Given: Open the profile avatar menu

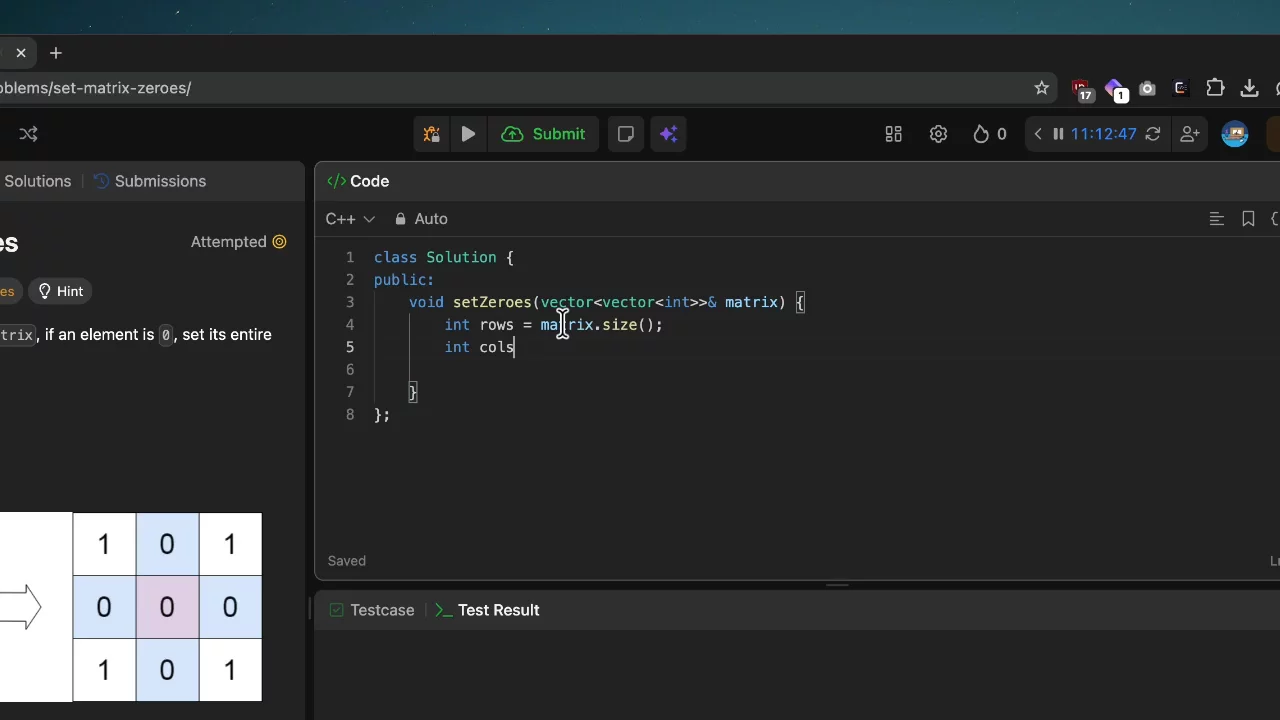Looking at the screenshot, I should click(x=1235, y=134).
